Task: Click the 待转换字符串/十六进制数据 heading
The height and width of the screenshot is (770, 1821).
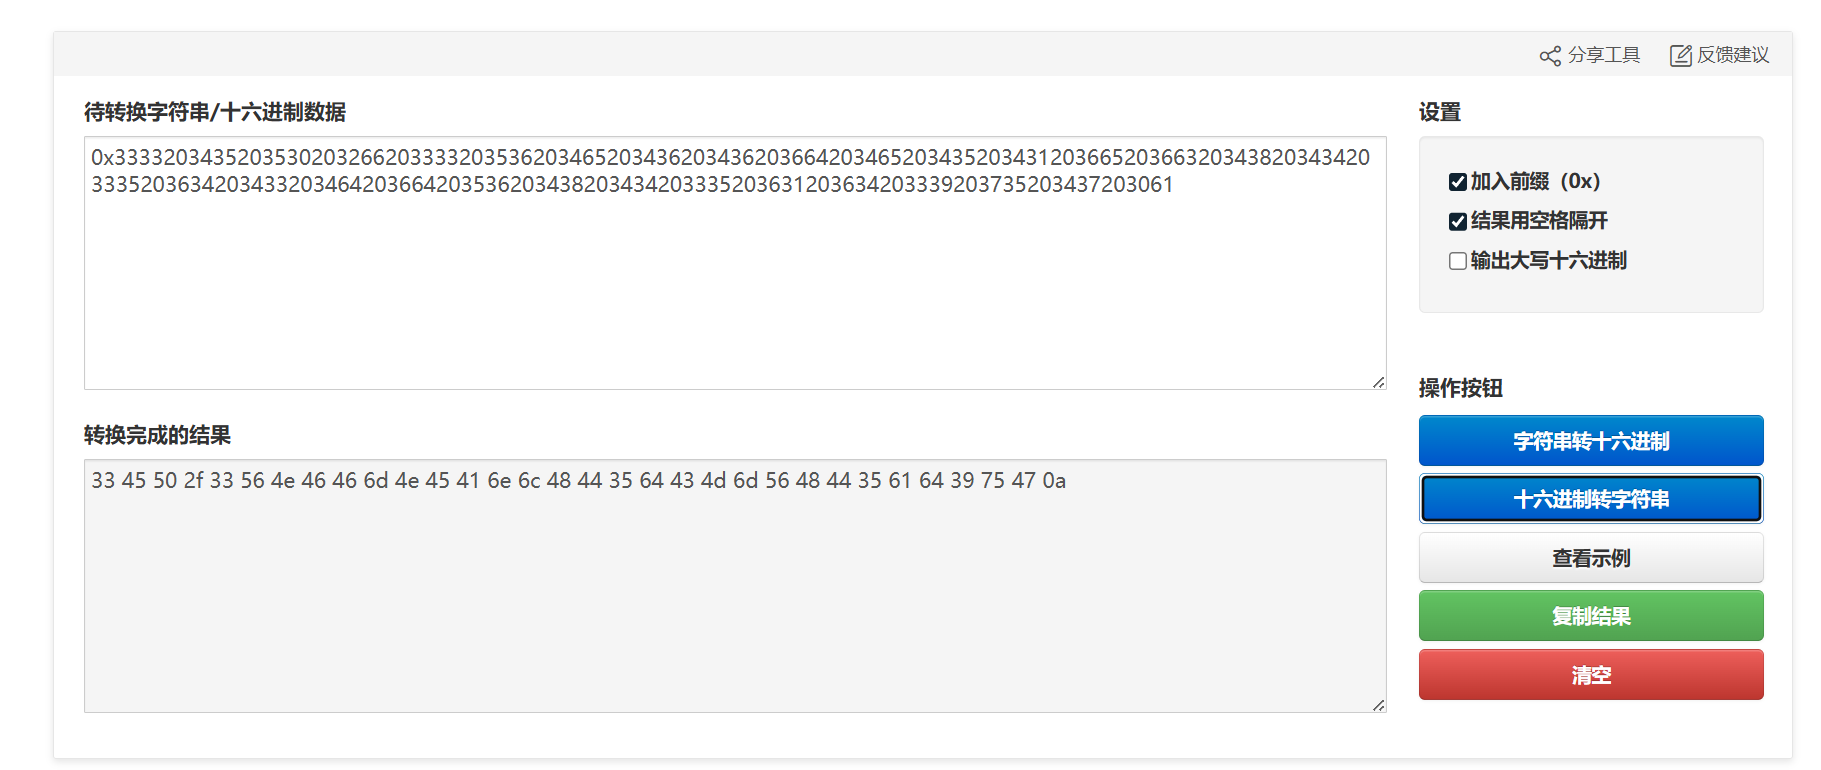Action: tap(215, 112)
